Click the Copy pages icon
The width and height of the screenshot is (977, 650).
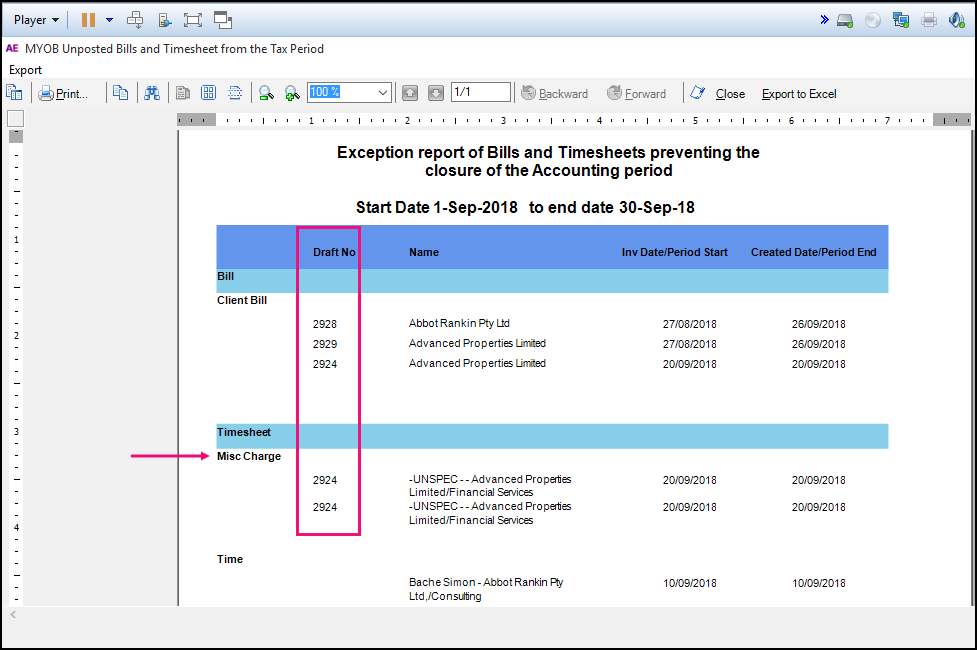(x=121, y=93)
